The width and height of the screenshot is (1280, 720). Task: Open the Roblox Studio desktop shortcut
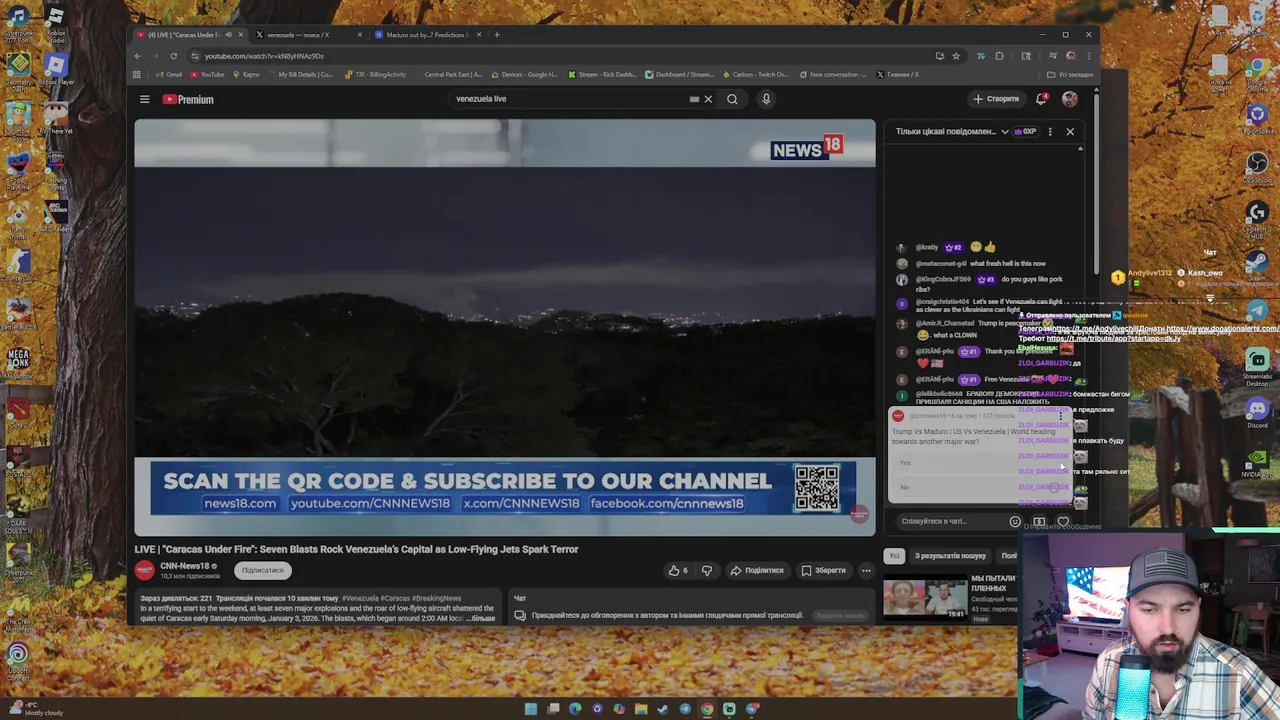pyautogui.click(x=55, y=24)
